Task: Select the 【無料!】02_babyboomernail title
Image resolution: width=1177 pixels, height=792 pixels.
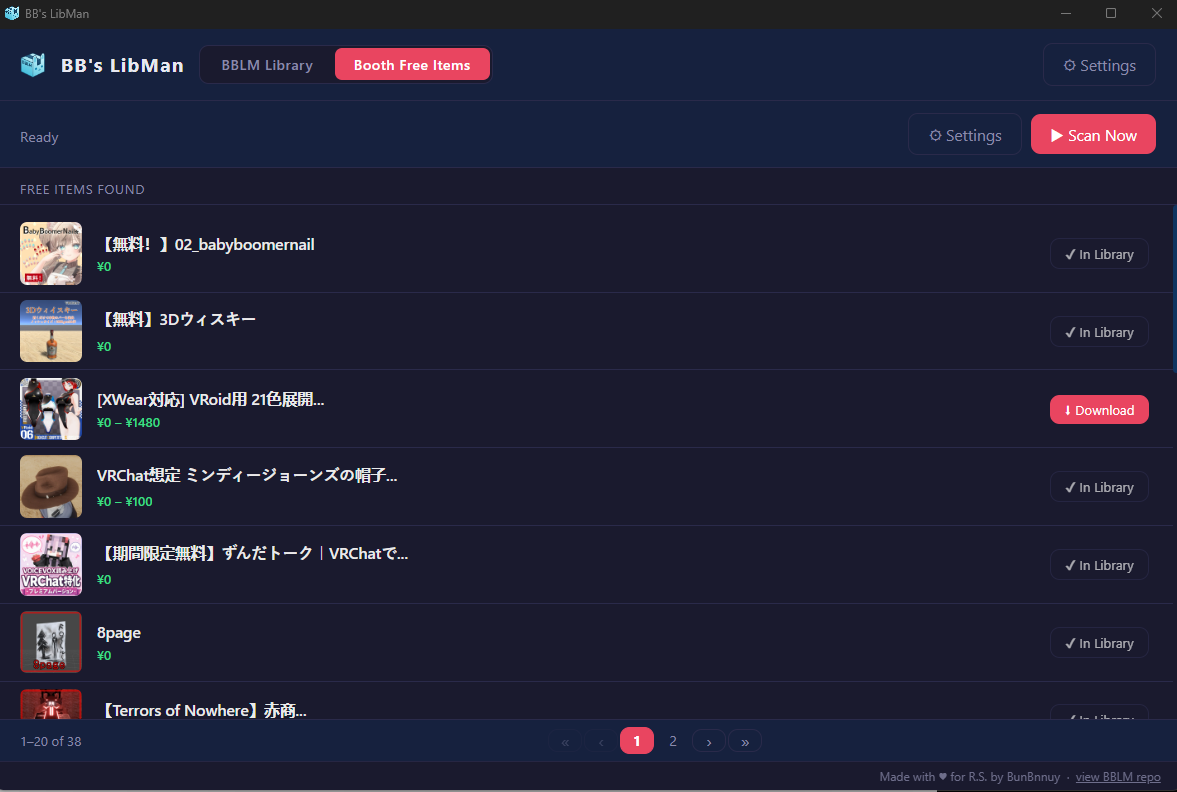Action: (207, 245)
